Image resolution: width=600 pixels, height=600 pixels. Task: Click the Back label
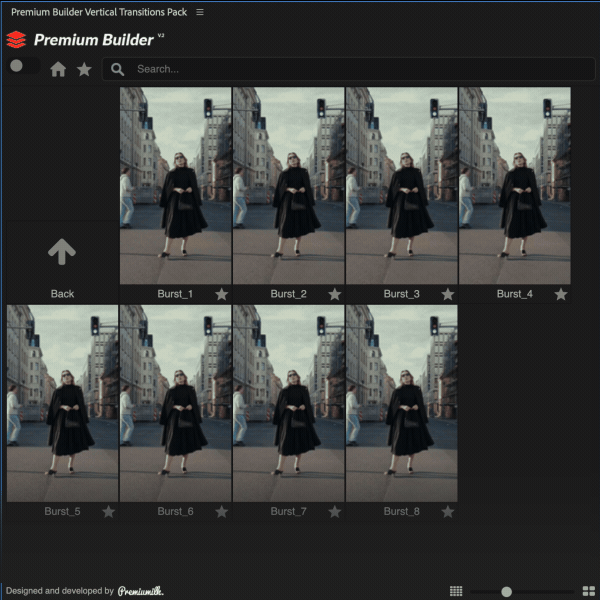(x=62, y=294)
